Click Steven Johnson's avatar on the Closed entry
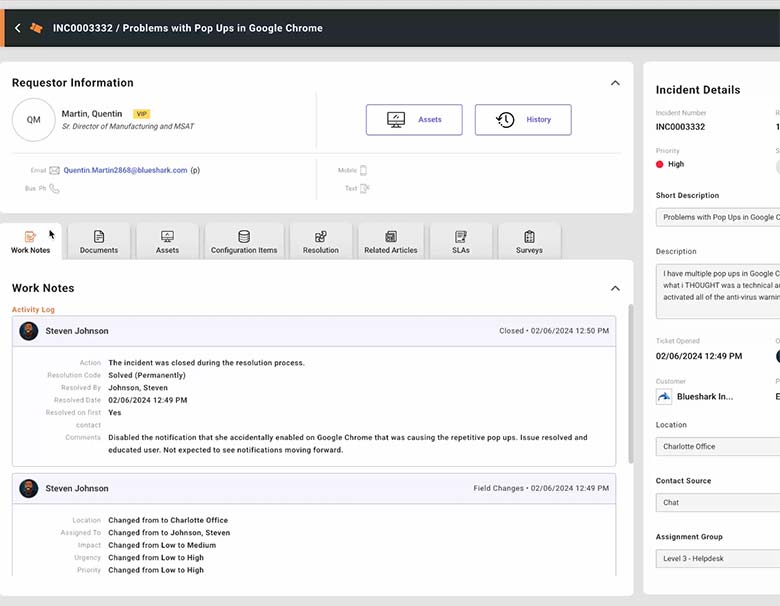Screen dimensions: 780x606 click(x=29, y=331)
